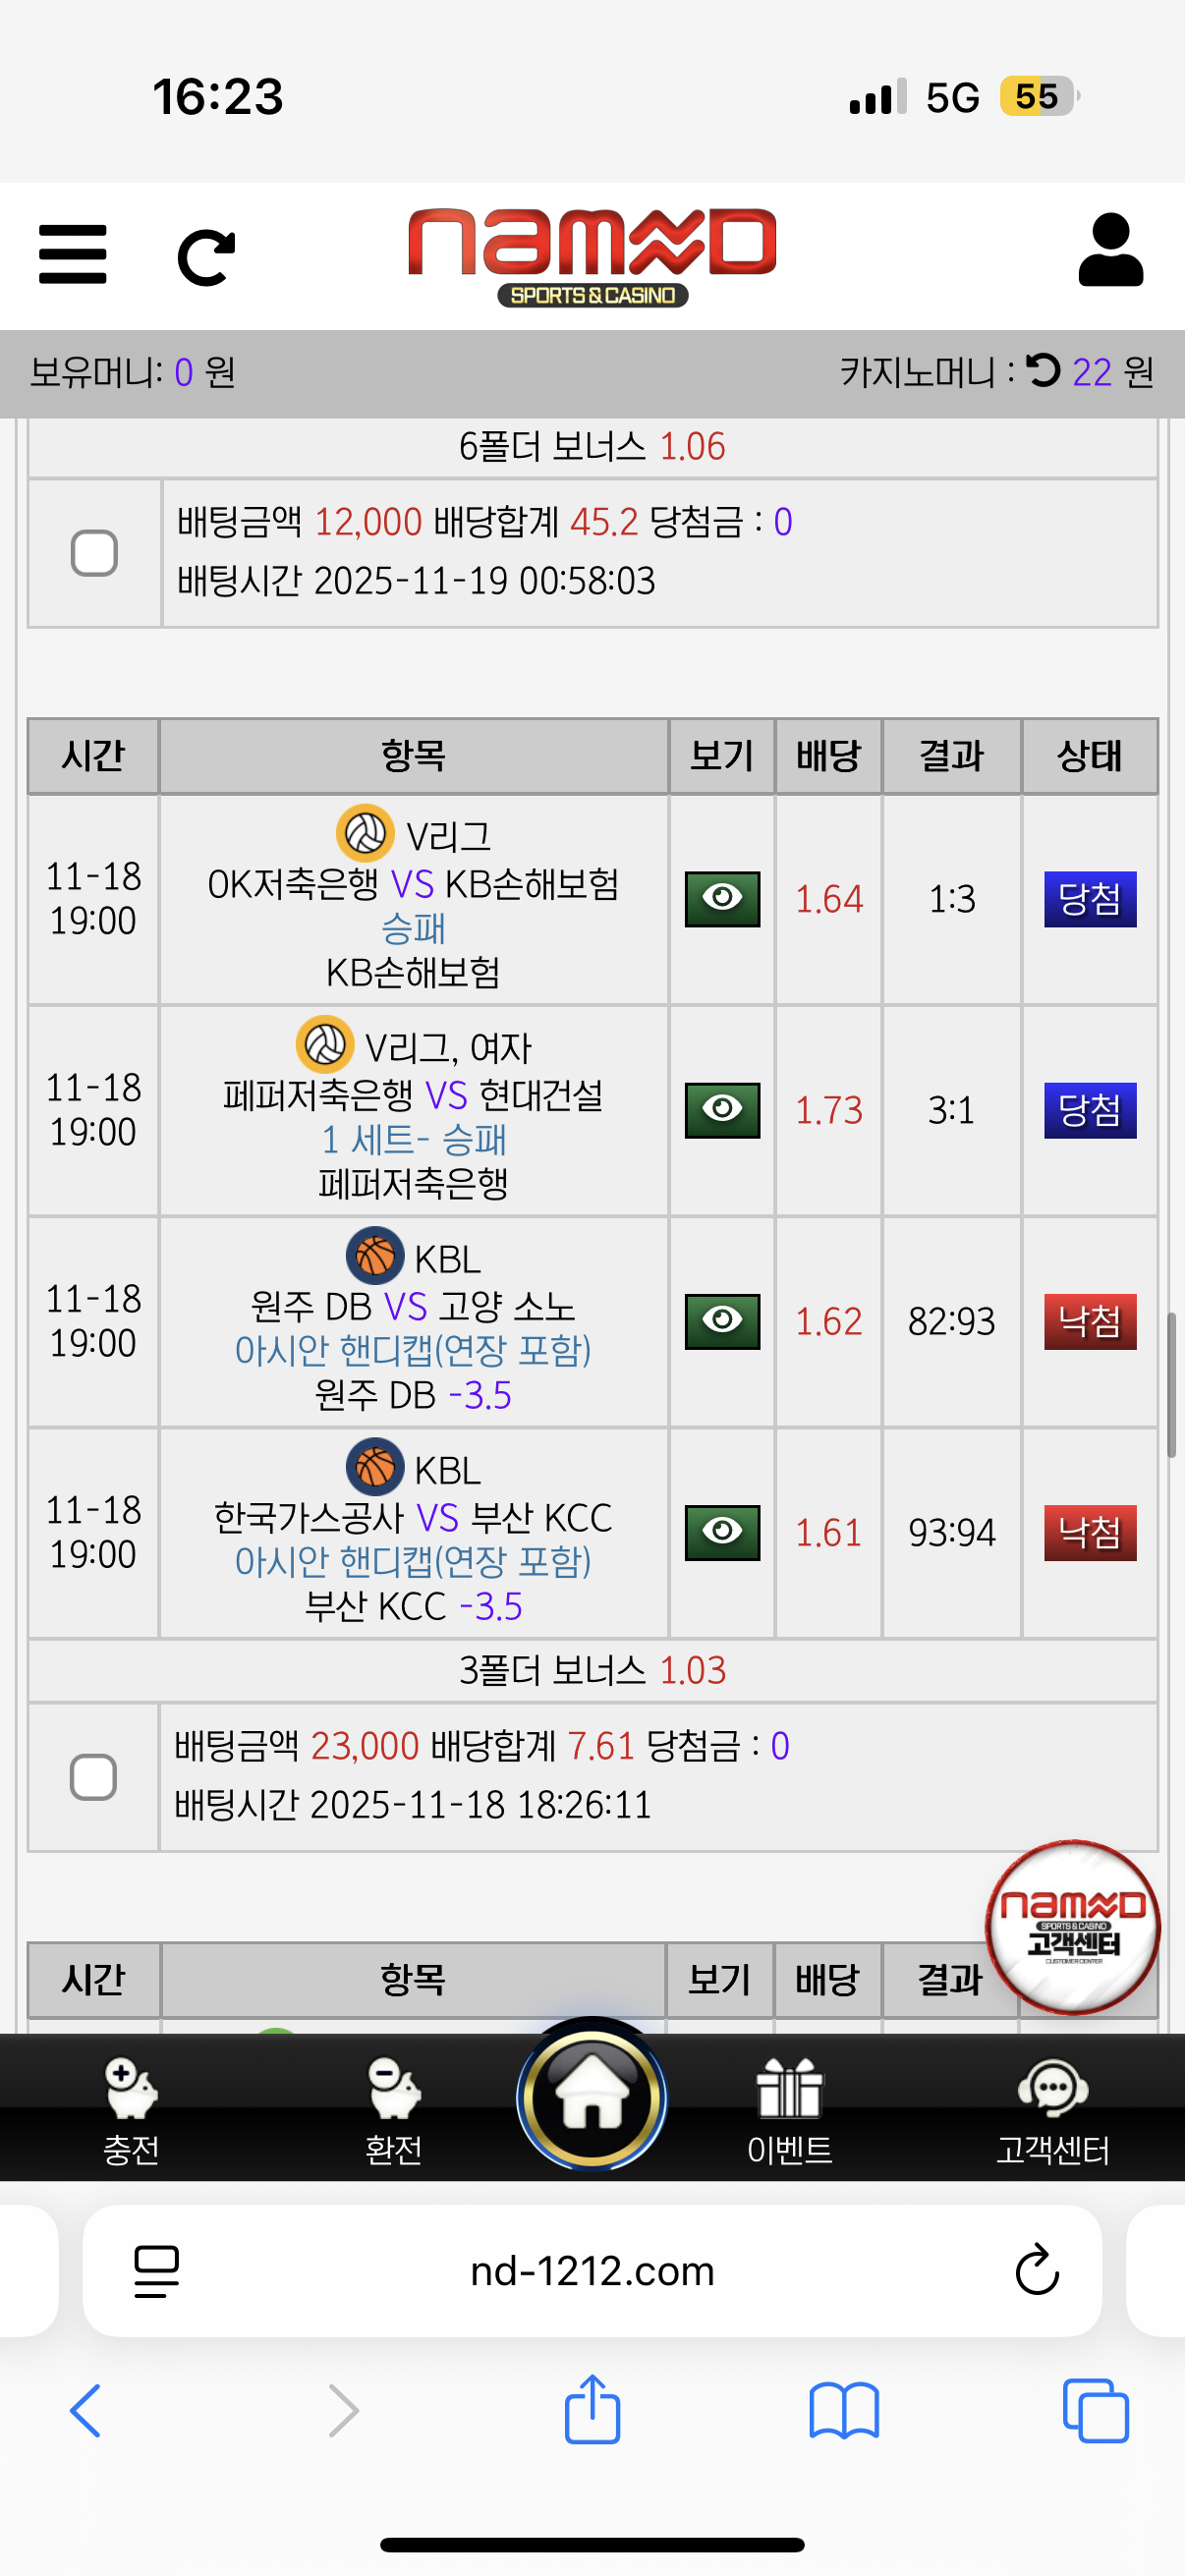Check the 23,000 bet slip checkbox
This screenshot has height=2576, width=1185.
93,1777
